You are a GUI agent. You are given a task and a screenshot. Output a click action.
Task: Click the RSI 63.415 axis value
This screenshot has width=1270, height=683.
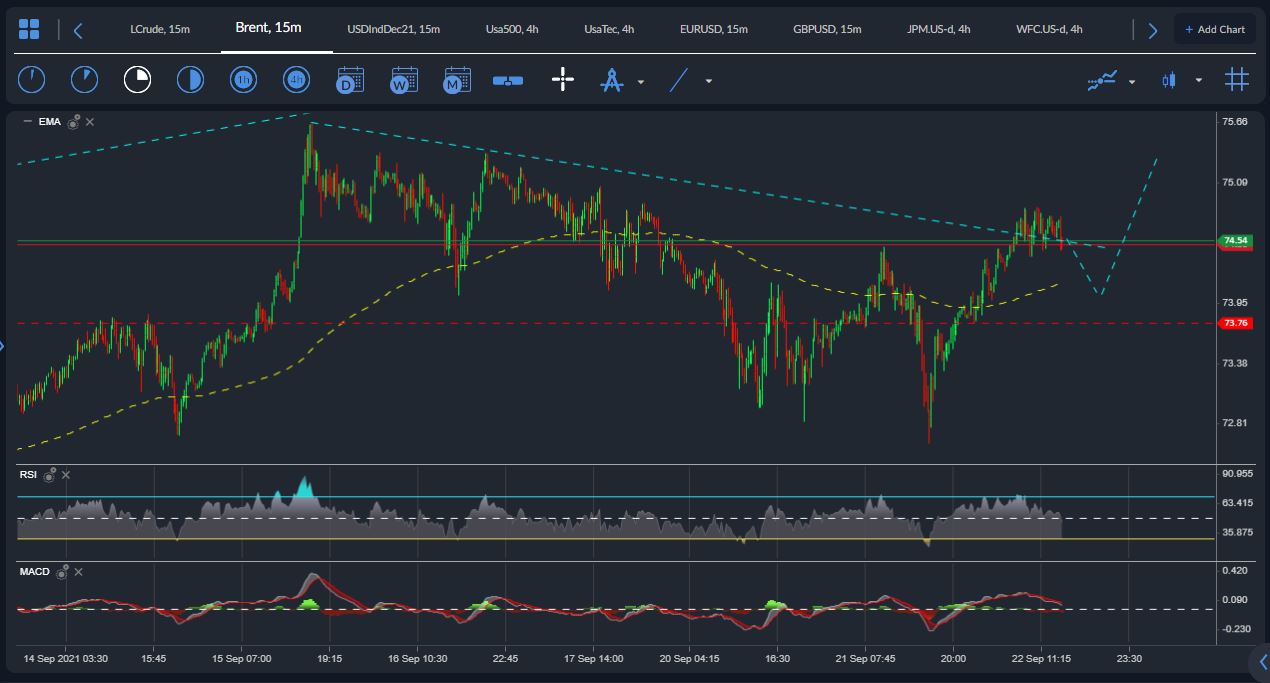click(x=1237, y=503)
